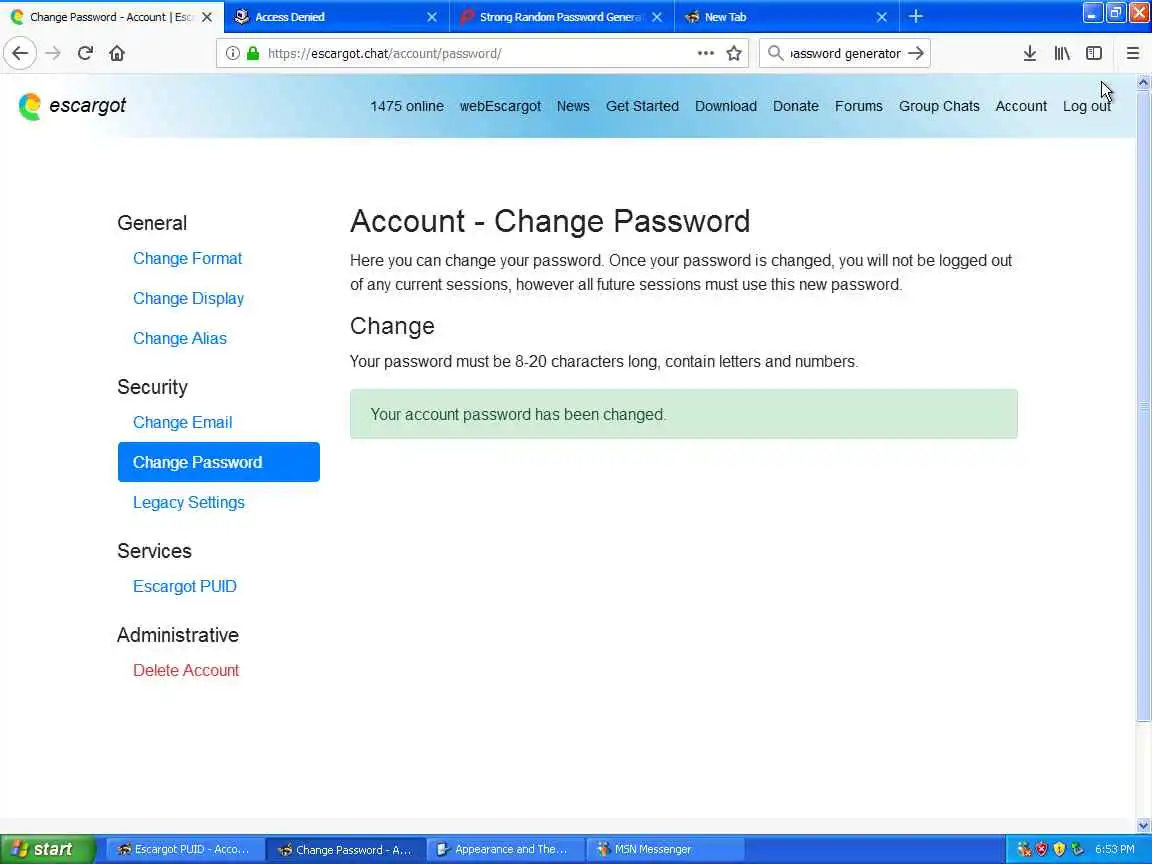Submit search with the go arrow
This screenshot has height=864, width=1152.
coord(915,53)
